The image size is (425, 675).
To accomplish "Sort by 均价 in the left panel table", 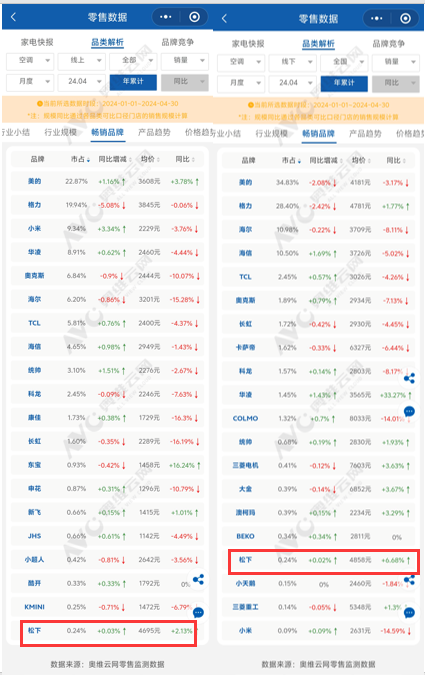I will pos(150,159).
